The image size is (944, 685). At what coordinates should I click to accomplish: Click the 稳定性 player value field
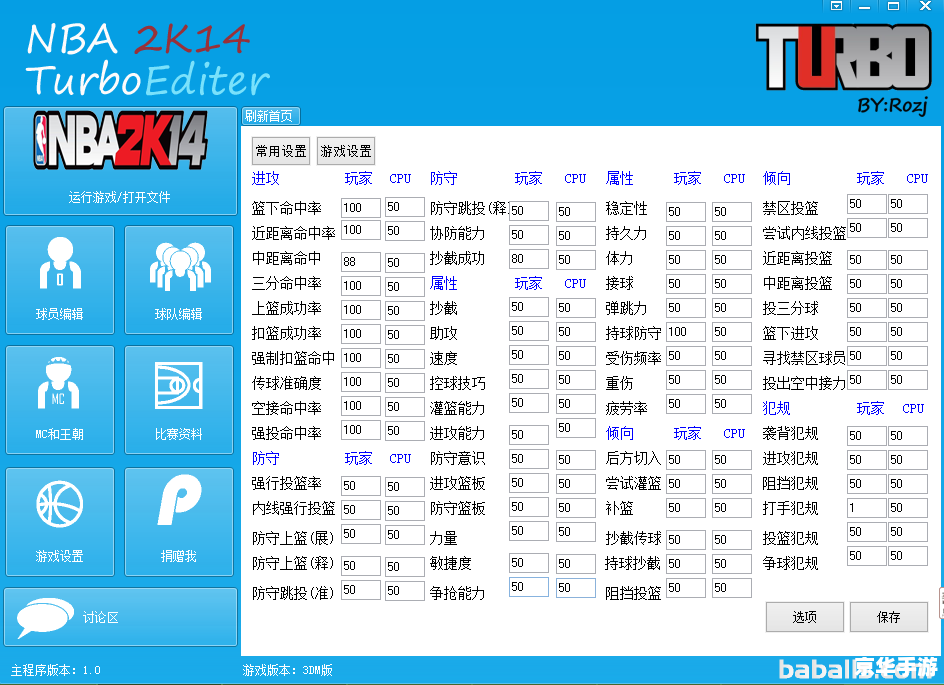tap(686, 211)
